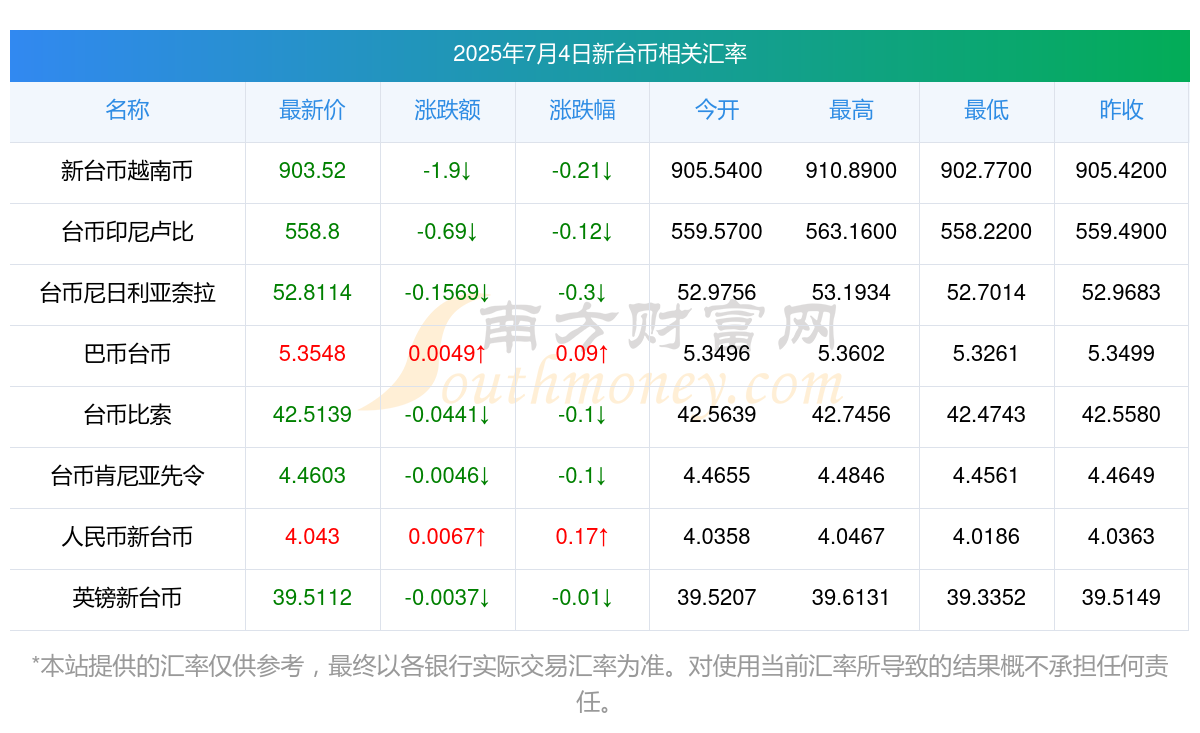Screen dimensions: 1200x733
Task: Click change amount -0.69↓
Action: point(447,232)
